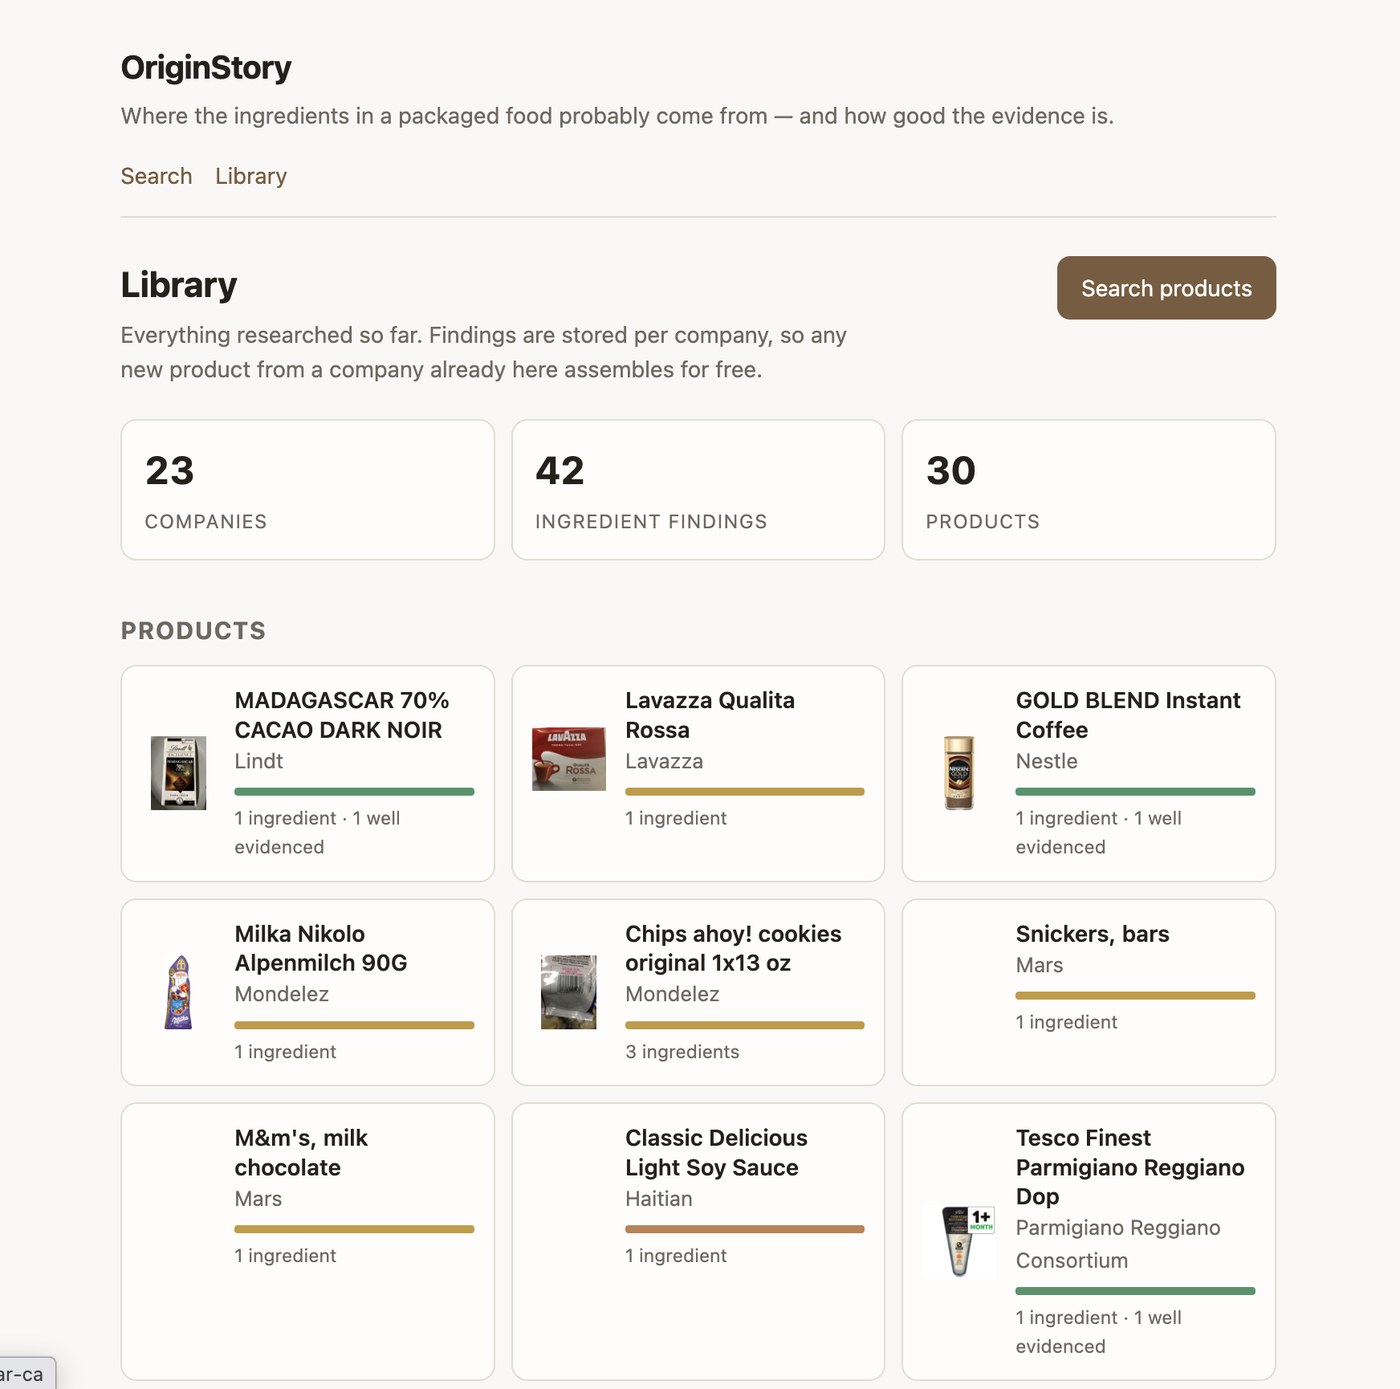Screen dimensions: 1400x1389
Task: Open the Search navigation link
Action: [x=156, y=176]
